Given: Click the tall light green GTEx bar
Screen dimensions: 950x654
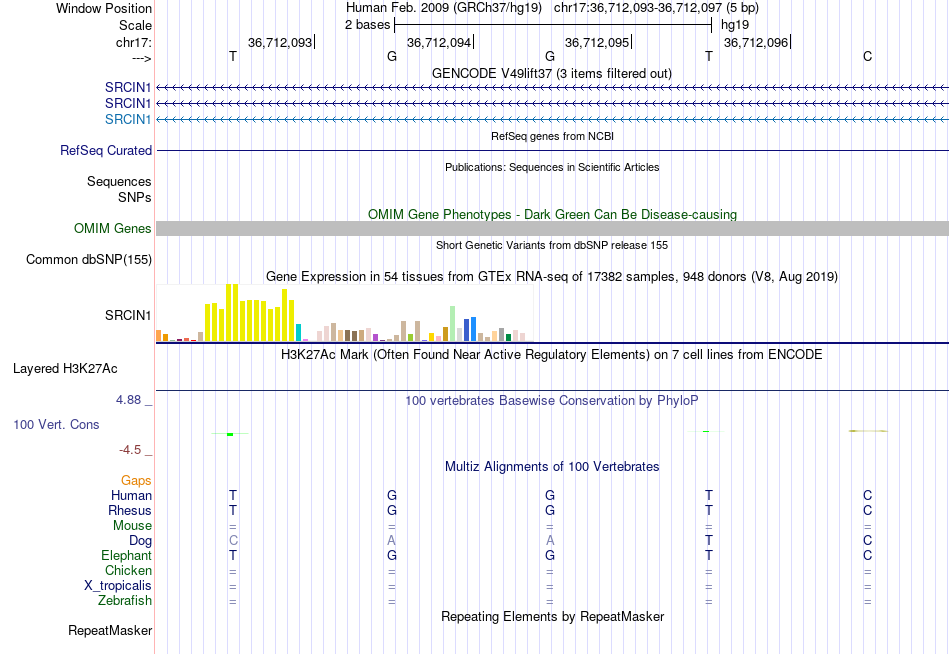Looking at the screenshot, I should tap(452, 324).
